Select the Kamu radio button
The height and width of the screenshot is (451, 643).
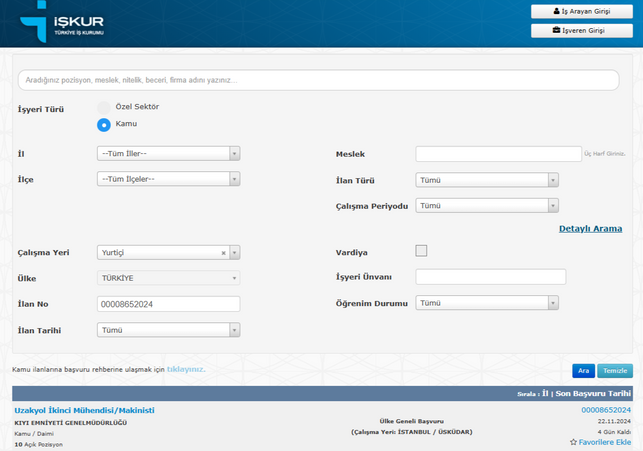(104, 124)
